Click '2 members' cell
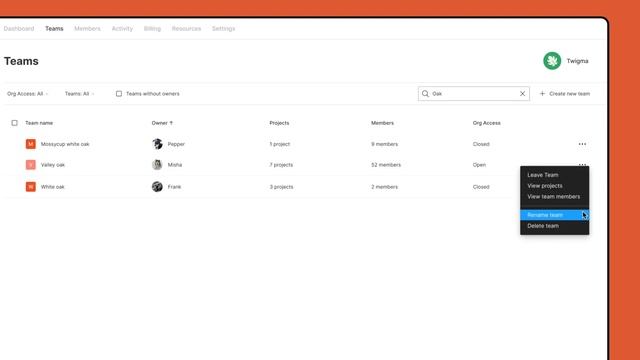Screen dimensions: 640x360 (384, 187)
